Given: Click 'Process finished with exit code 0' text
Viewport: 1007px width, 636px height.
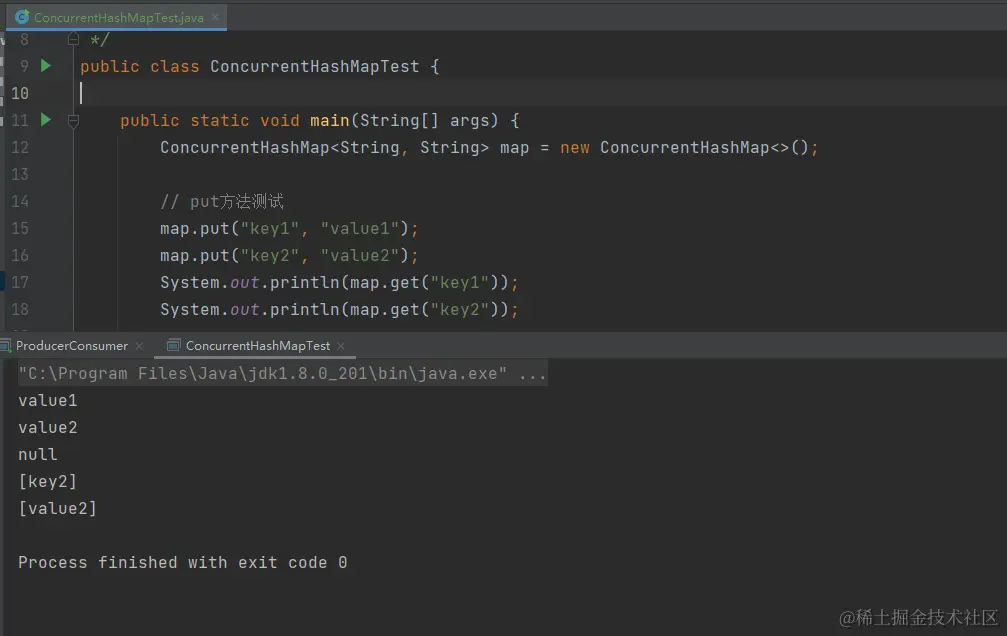Looking at the screenshot, I should (183, 563).
